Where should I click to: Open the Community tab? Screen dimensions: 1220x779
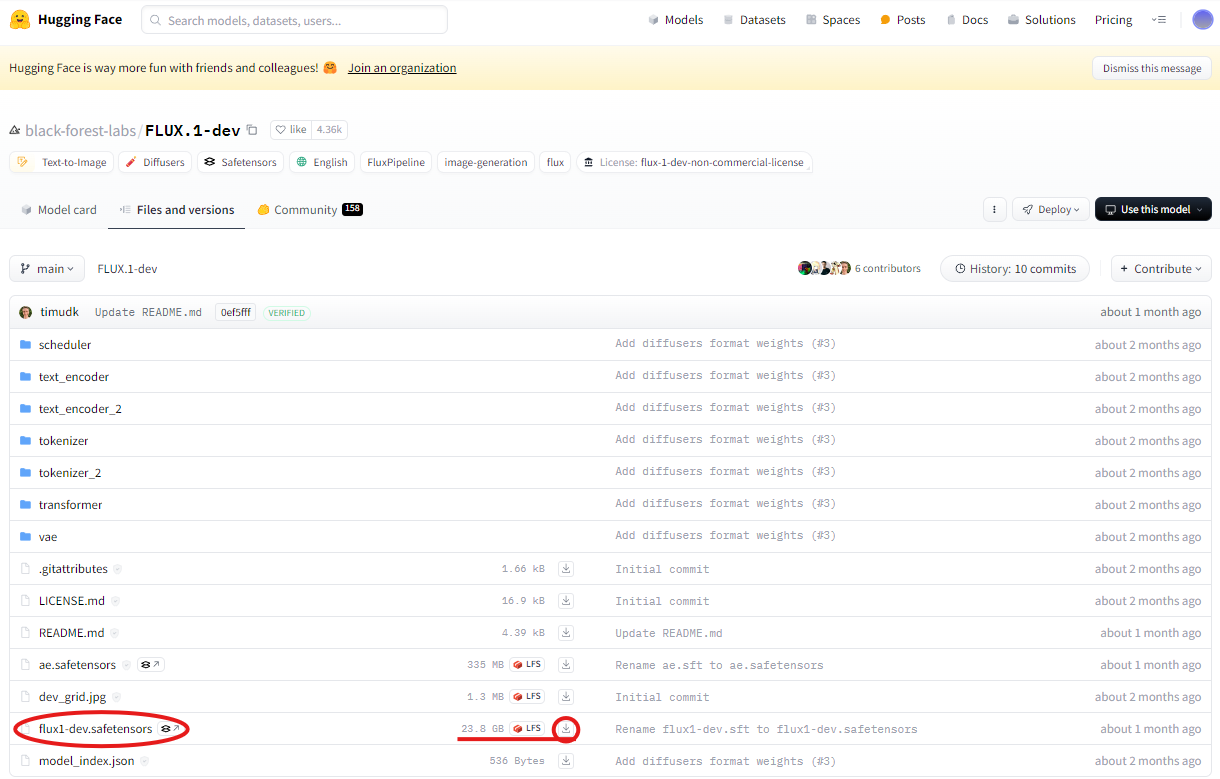click(310, 209)
